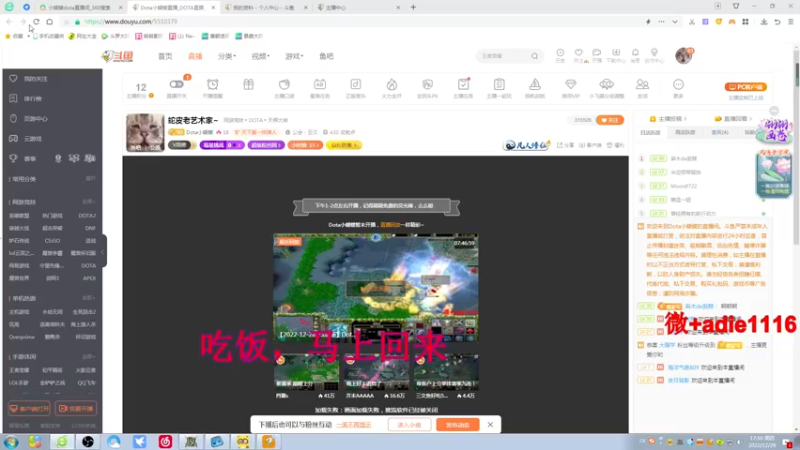Open the PK shield icon in toolbar
Viewport: 800px width, 450px height.
pos(428,85)
